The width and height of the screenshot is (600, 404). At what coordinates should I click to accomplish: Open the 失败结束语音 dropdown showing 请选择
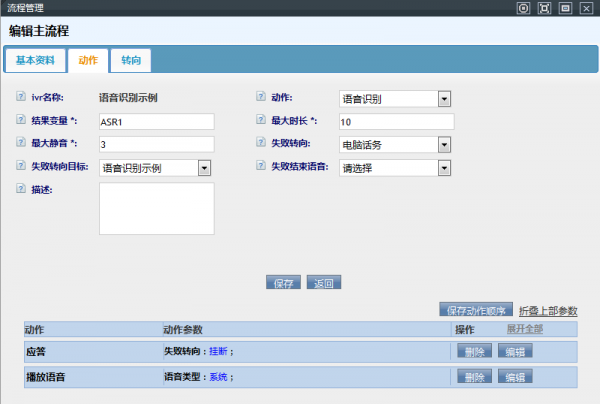click(x=395, y=168)
